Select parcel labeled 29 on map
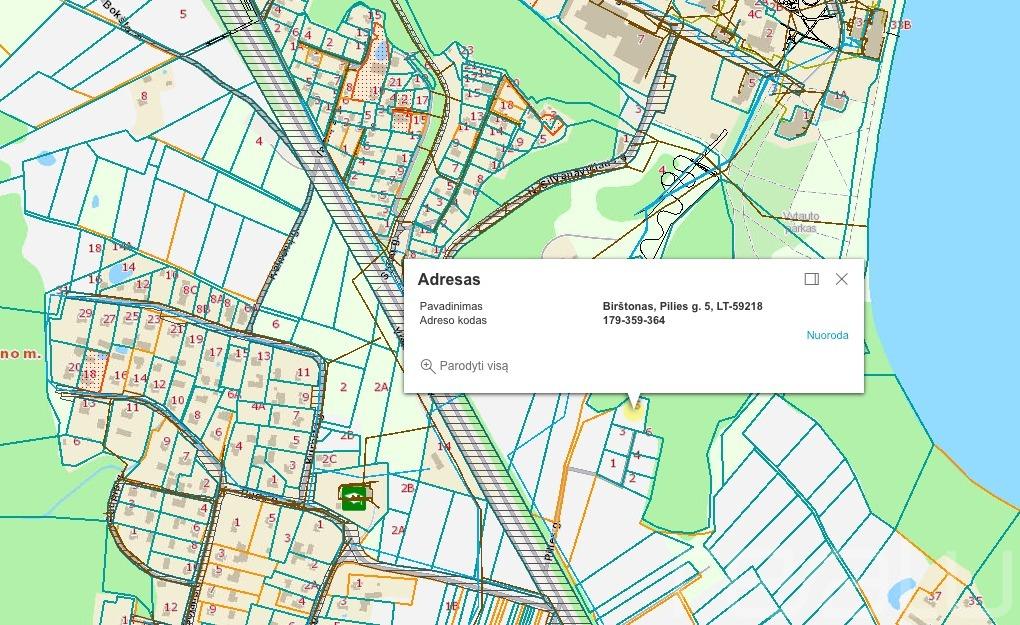Screen dimensions: 1020x625 (85, 313)
